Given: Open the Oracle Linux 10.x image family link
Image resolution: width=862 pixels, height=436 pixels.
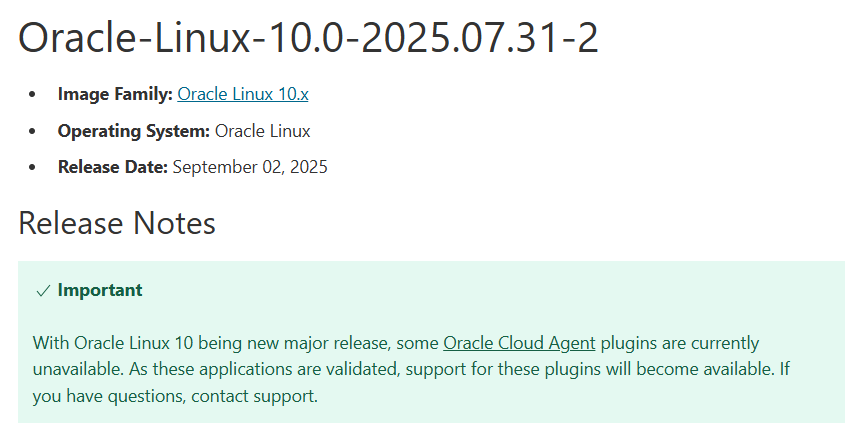Looking at the screenshot, I should [242, 94].
